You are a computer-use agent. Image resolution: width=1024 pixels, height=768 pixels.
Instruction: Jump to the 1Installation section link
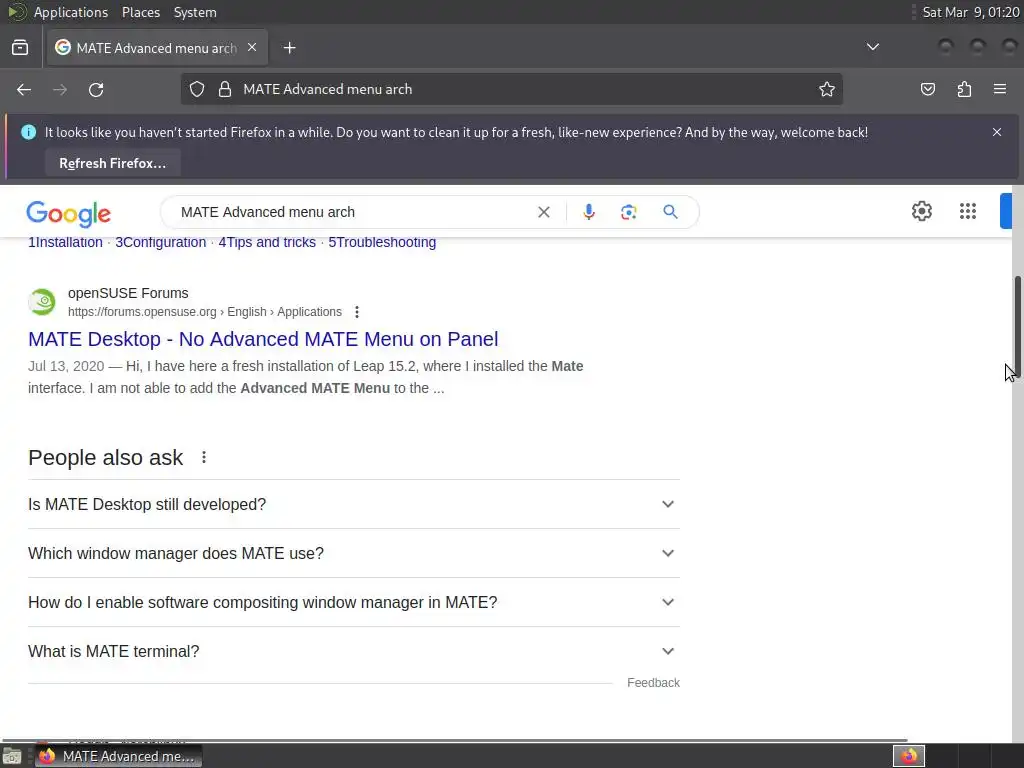click(x=65, y=242)
